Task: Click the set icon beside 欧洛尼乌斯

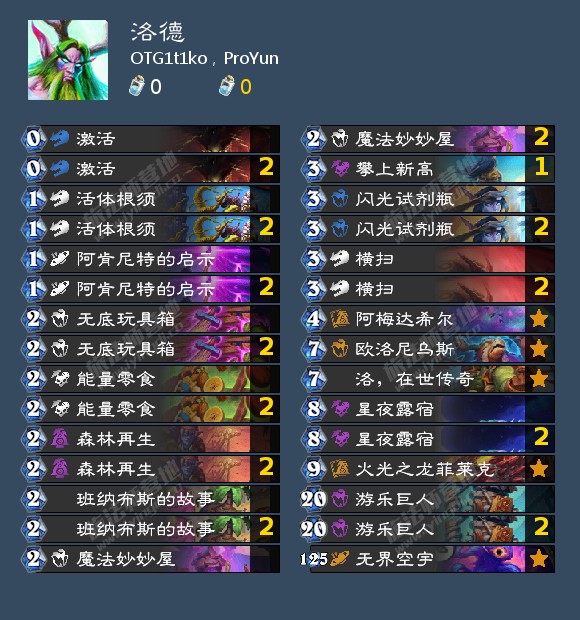Action: coord(340,349)
